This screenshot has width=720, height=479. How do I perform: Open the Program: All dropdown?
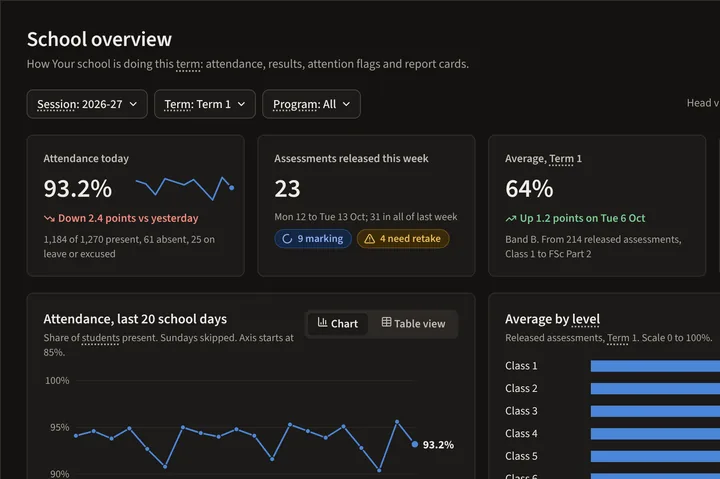coord(311,104)
